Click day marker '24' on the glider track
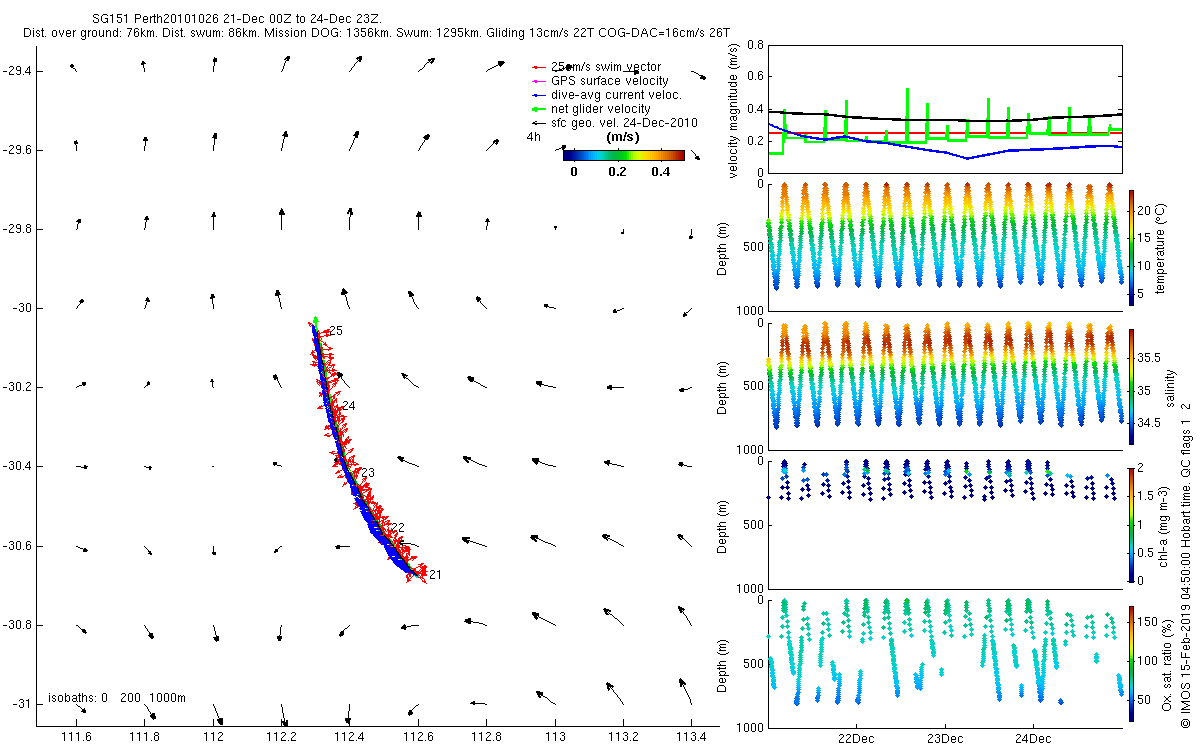 [348, 406]
